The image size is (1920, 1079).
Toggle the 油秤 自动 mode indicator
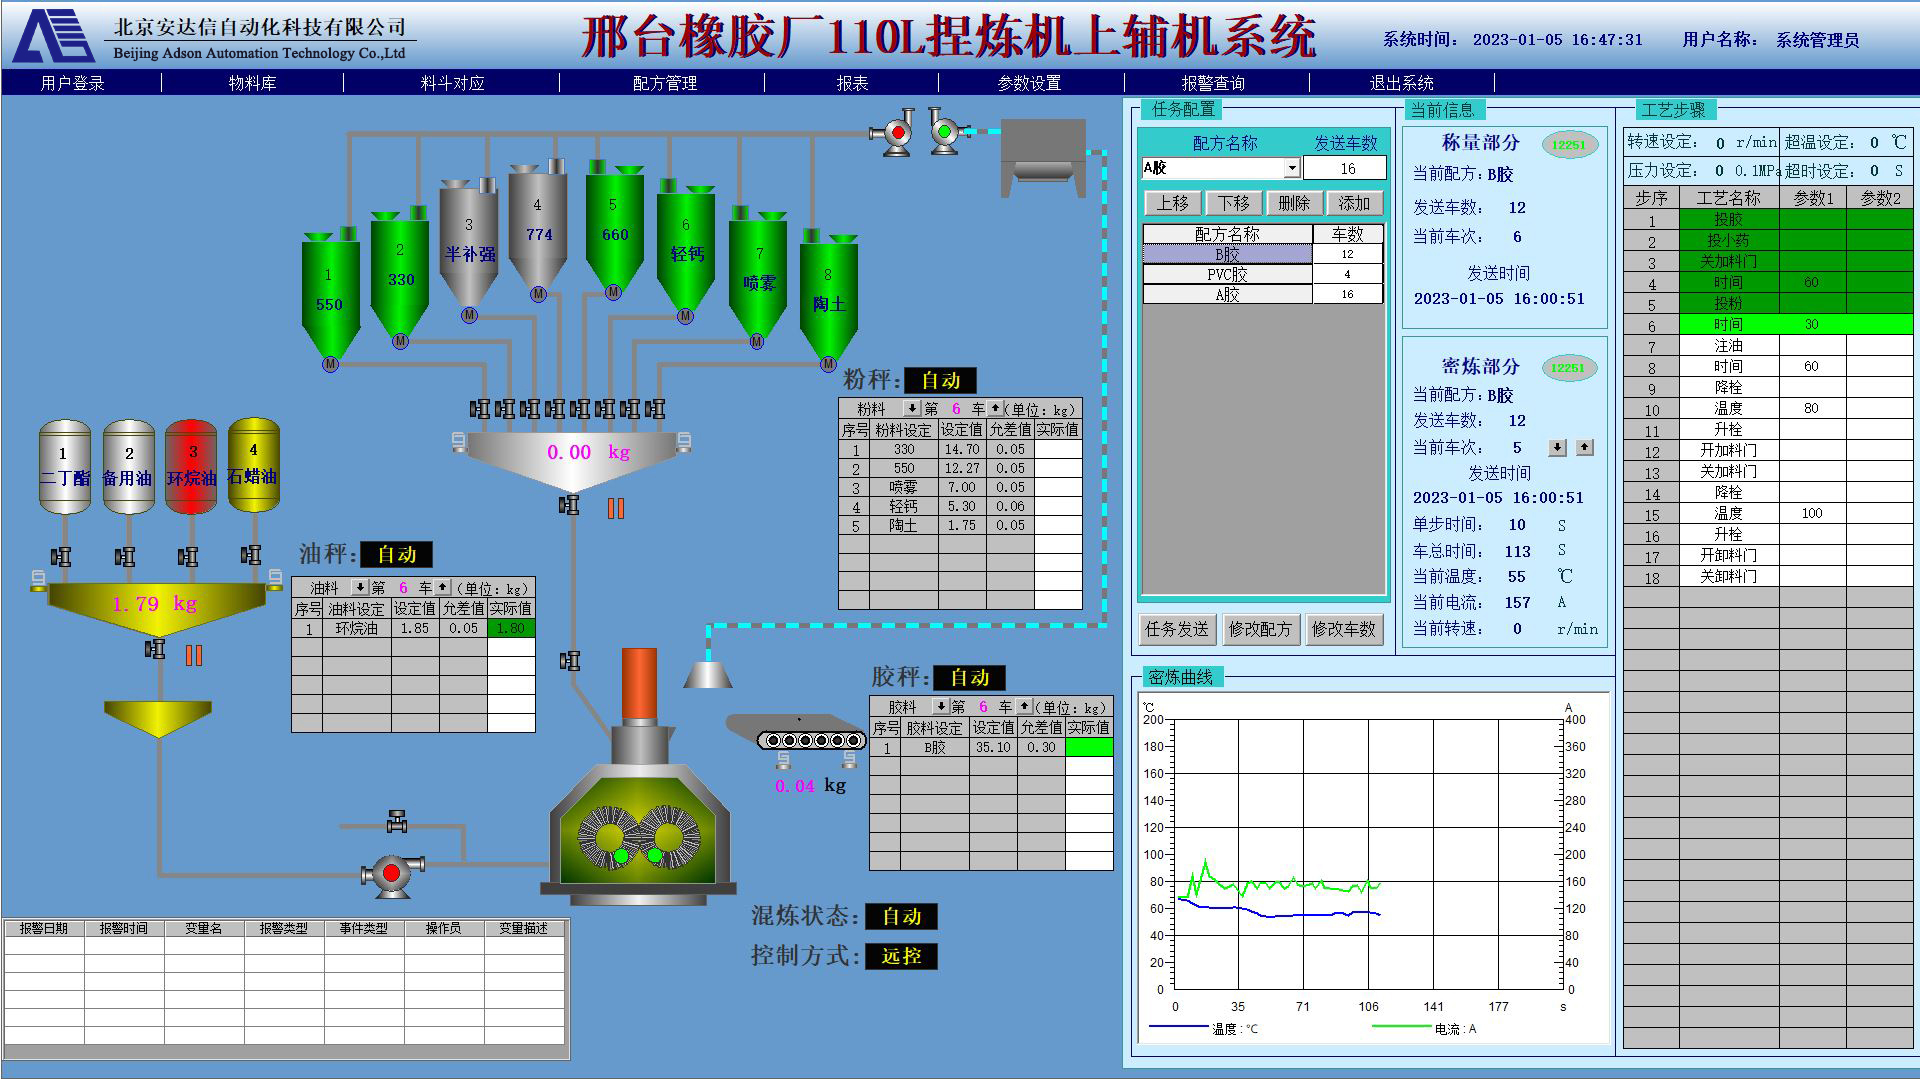[x=396, y=555]
